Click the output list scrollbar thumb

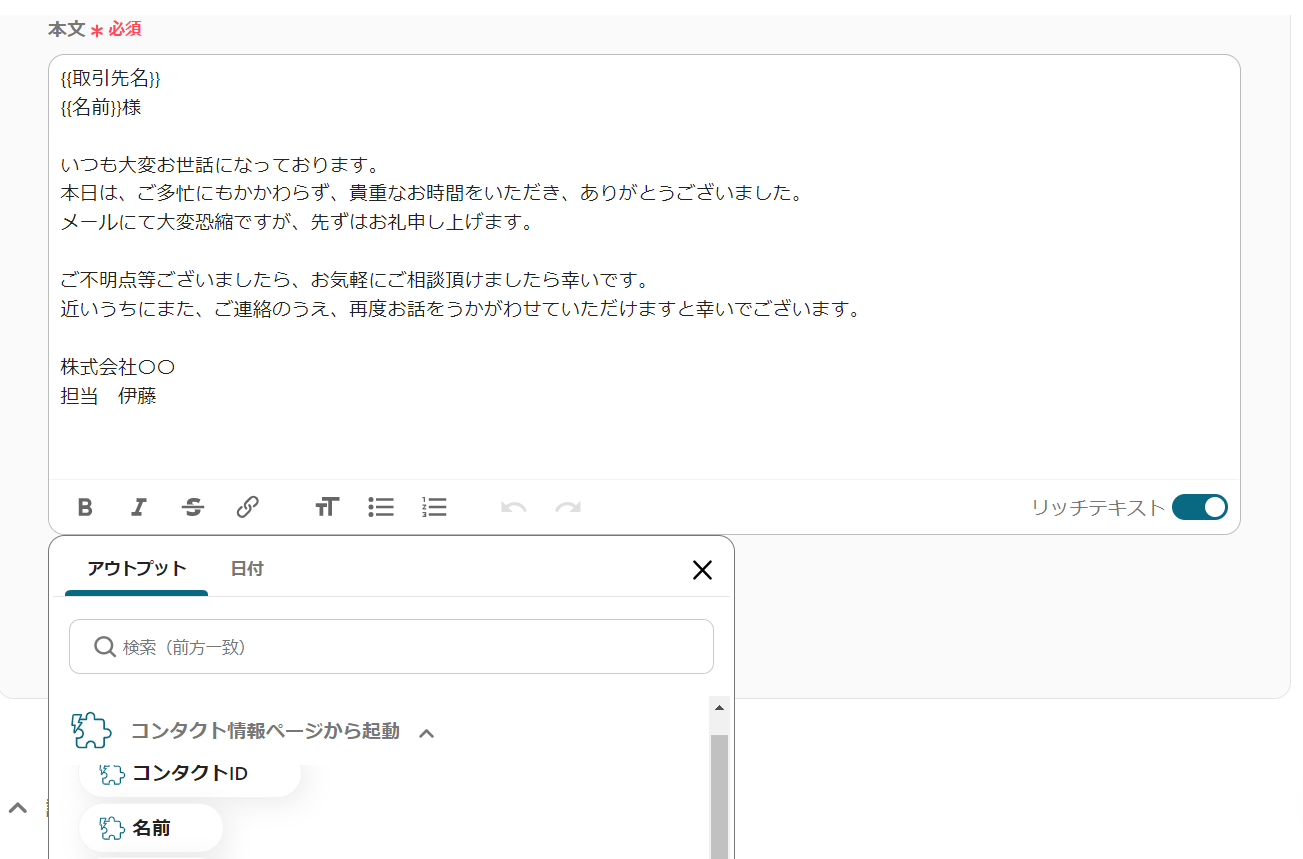click(x=719, y=796)
